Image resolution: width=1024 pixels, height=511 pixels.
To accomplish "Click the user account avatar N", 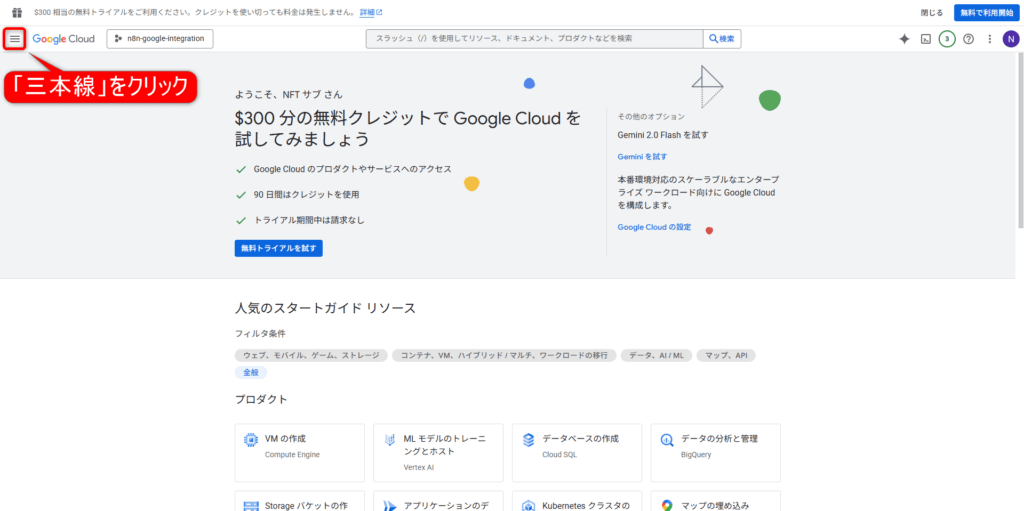I will (x=1011, y=39).
